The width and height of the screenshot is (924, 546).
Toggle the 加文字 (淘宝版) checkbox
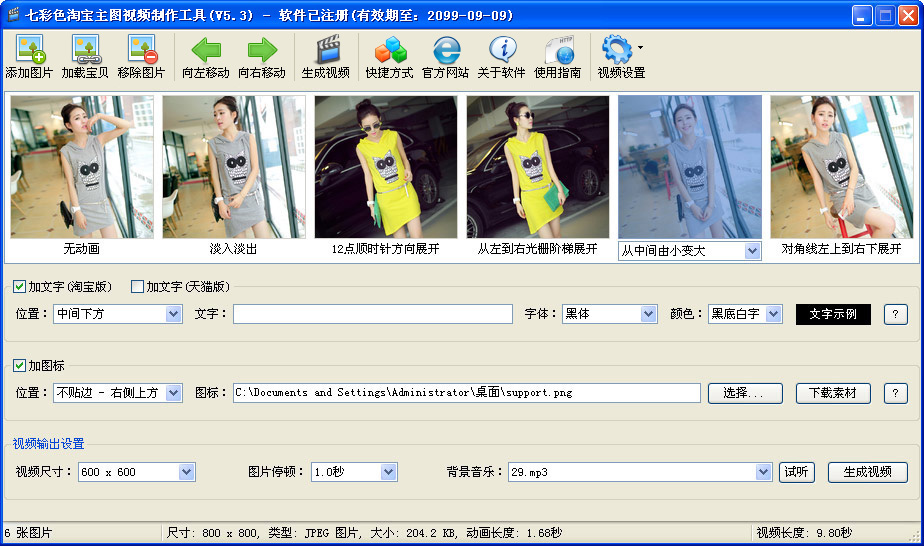tap(20, 287)
